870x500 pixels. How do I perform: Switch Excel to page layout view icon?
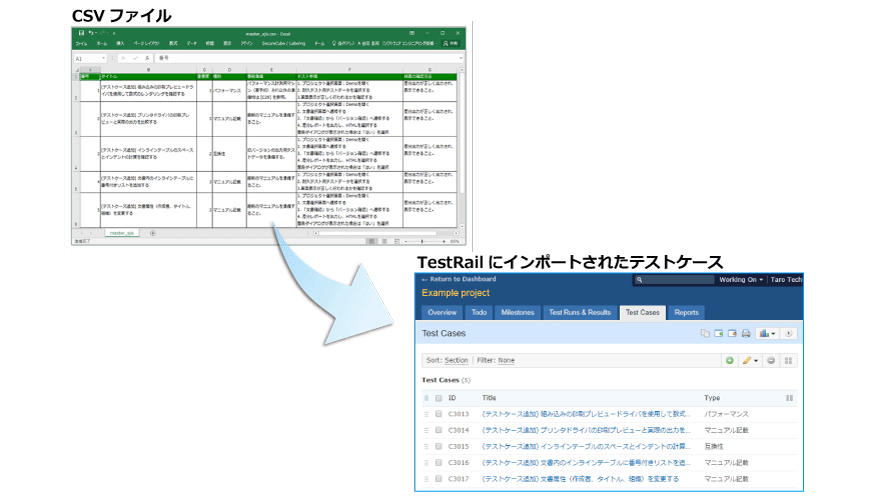pos(385,241)
